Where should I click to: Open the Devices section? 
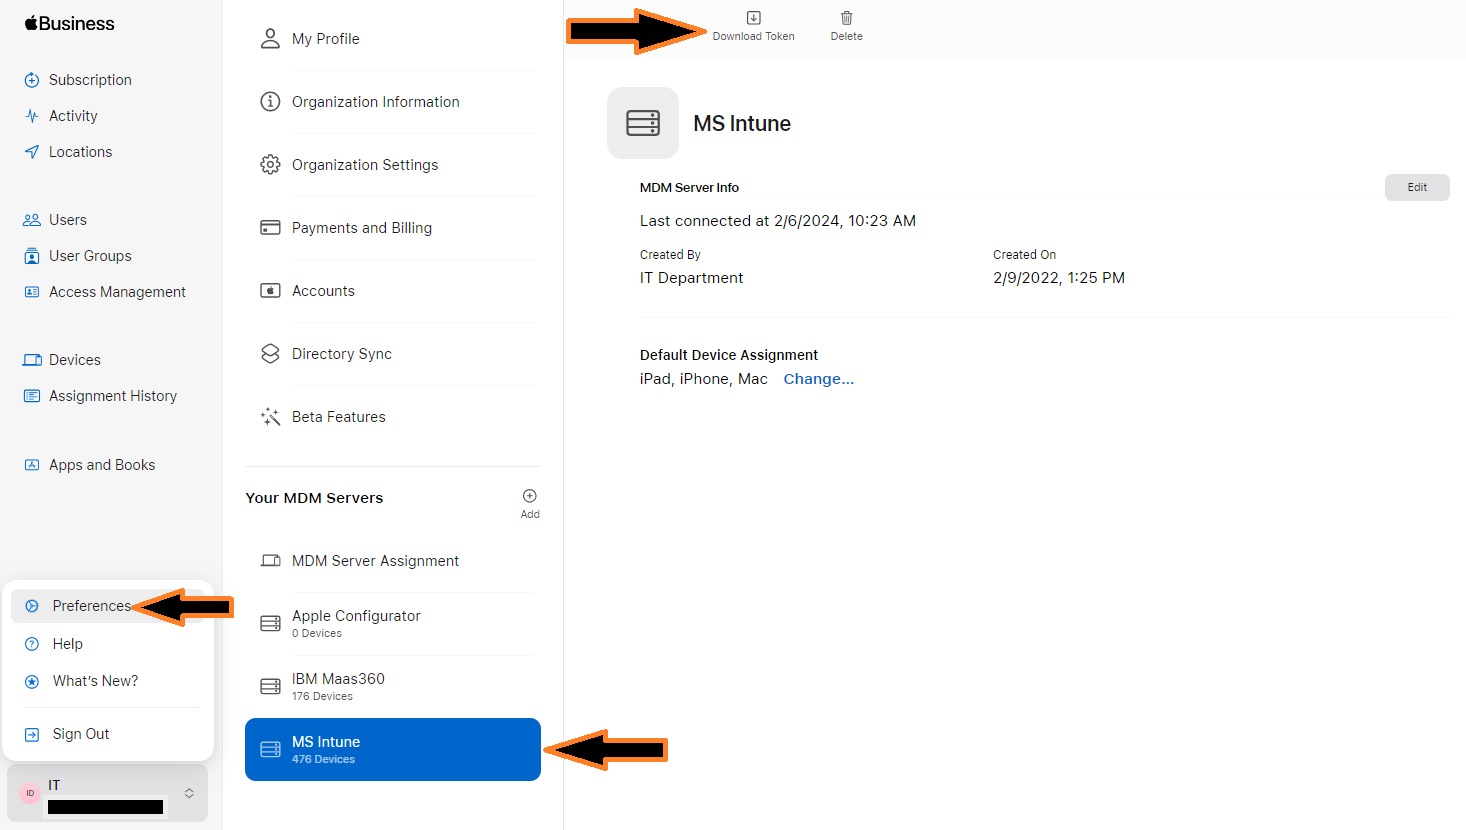tap(74, 359)
